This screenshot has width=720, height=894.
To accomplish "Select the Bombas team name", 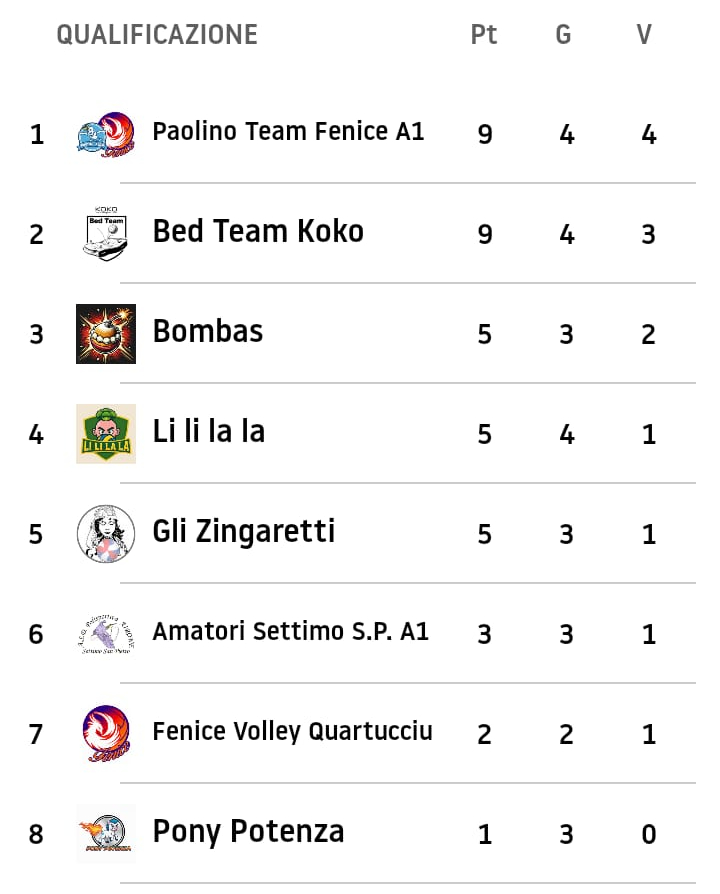I will tap(208, 331).
